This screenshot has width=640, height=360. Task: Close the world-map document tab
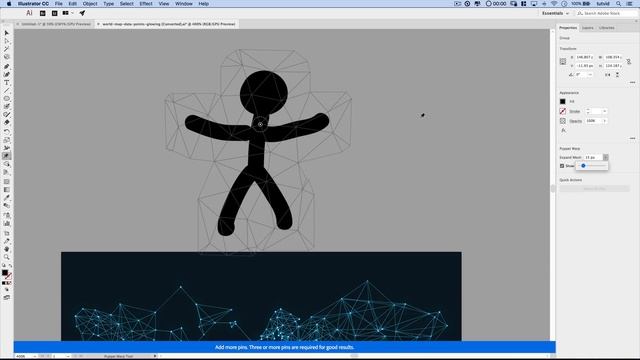[x=98, y=24]
